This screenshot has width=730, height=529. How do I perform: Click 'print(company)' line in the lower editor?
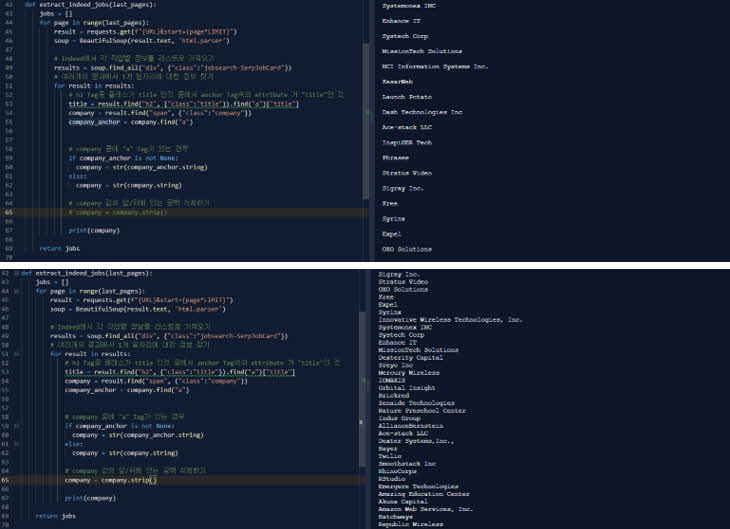tap(90, 498)
